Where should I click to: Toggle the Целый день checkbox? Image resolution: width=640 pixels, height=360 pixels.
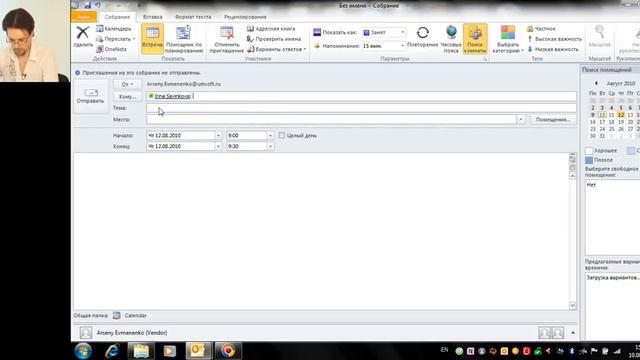point(282,135)
